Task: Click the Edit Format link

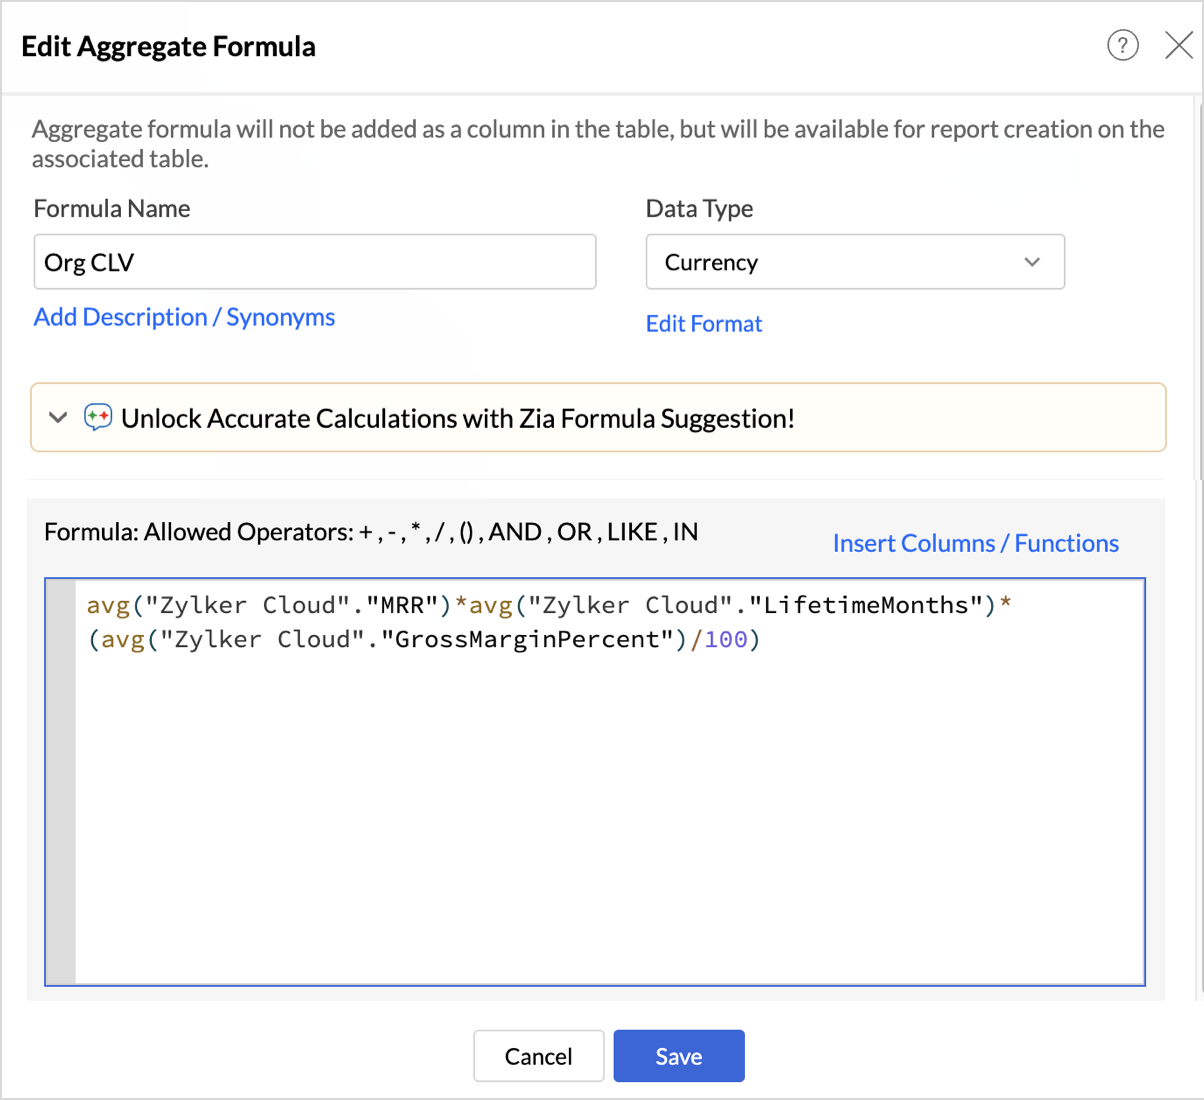Action: click(703, 324)
